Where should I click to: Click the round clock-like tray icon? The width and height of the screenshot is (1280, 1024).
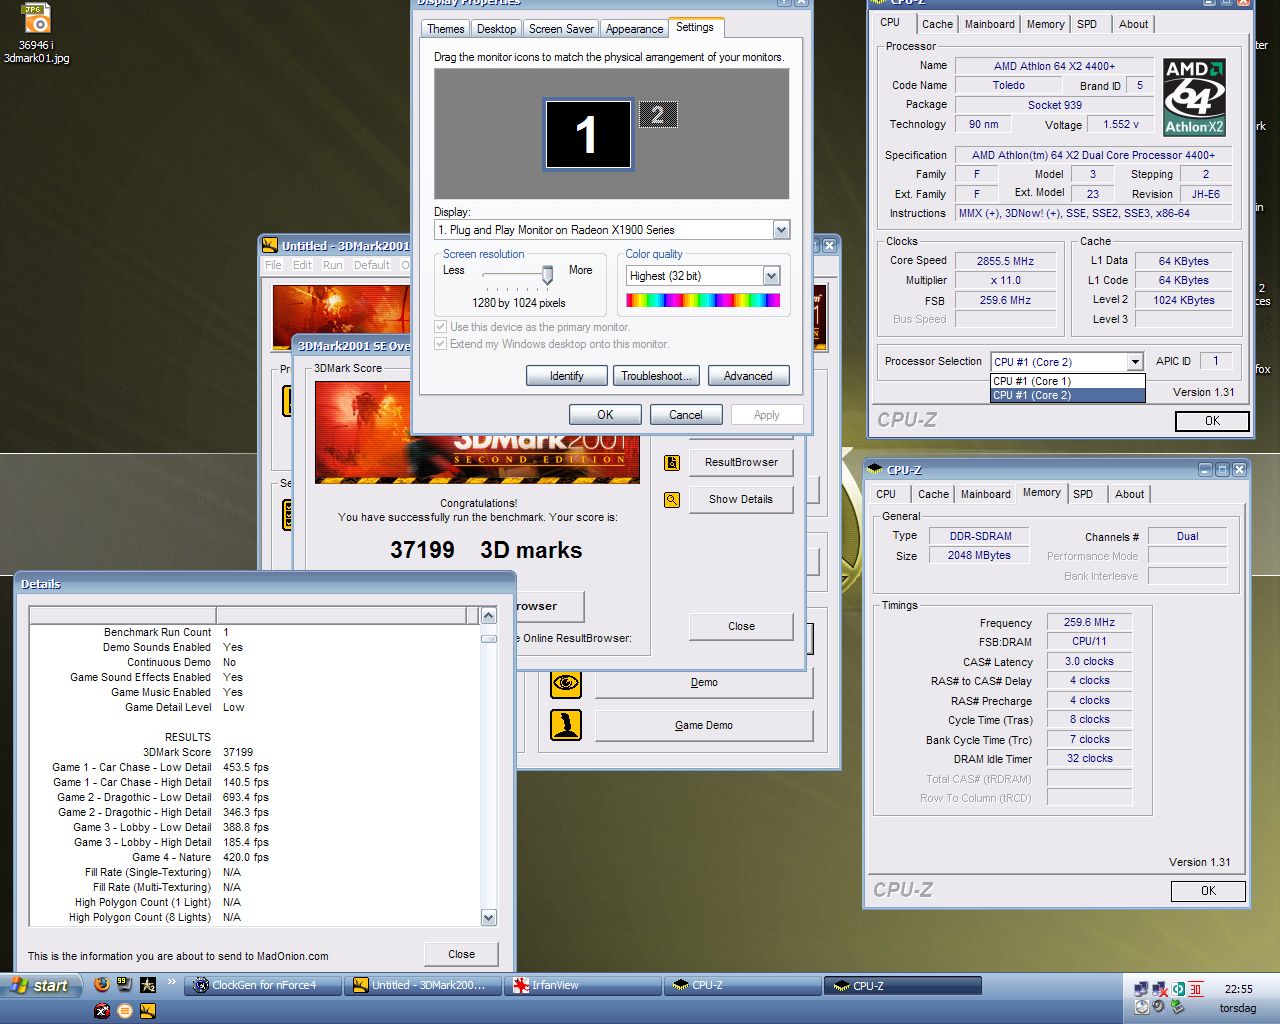(1141, 1007)
